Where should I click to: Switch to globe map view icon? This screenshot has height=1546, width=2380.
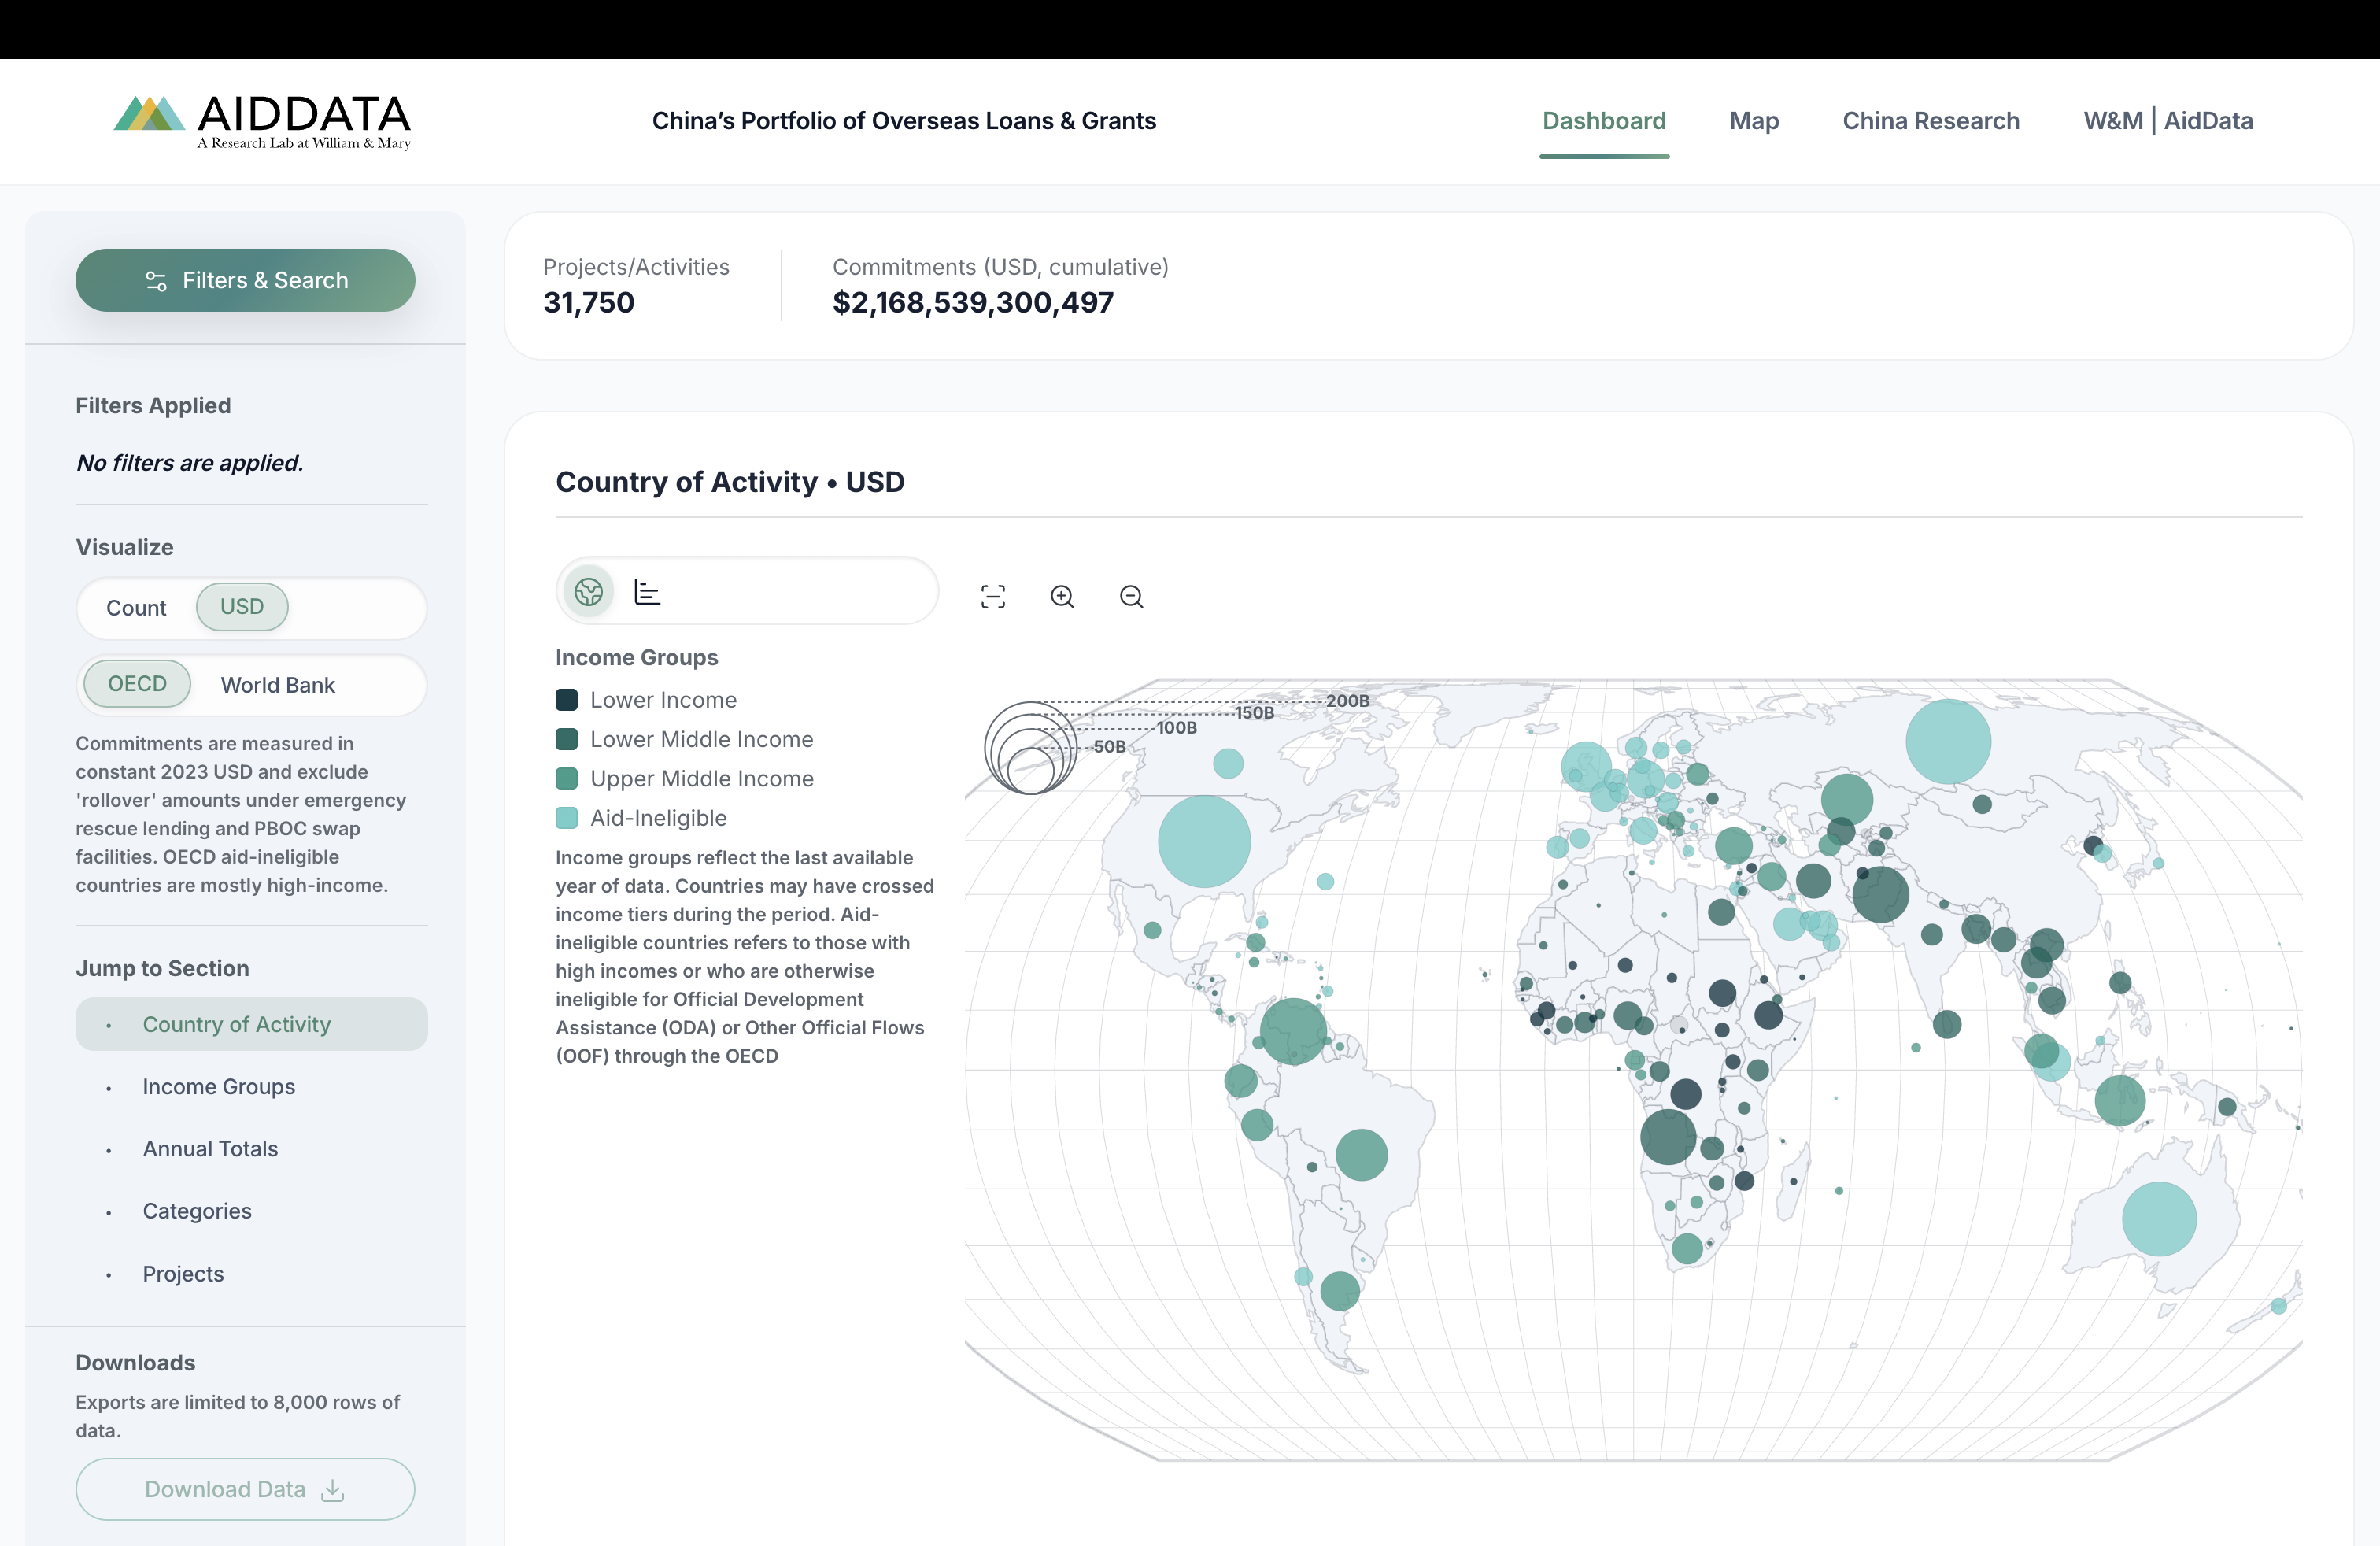coord(588,592)
